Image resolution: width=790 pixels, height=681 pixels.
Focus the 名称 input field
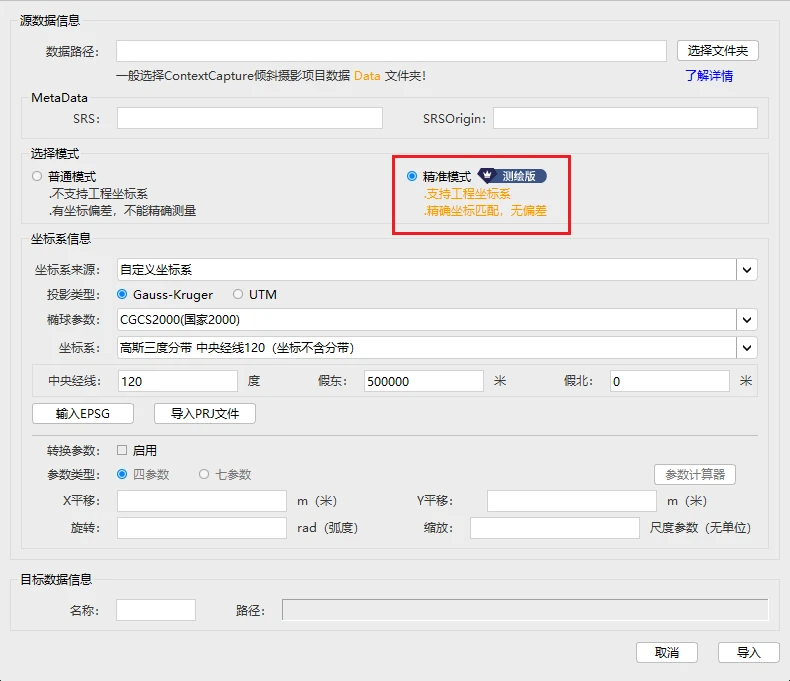[x=156, y=610]
